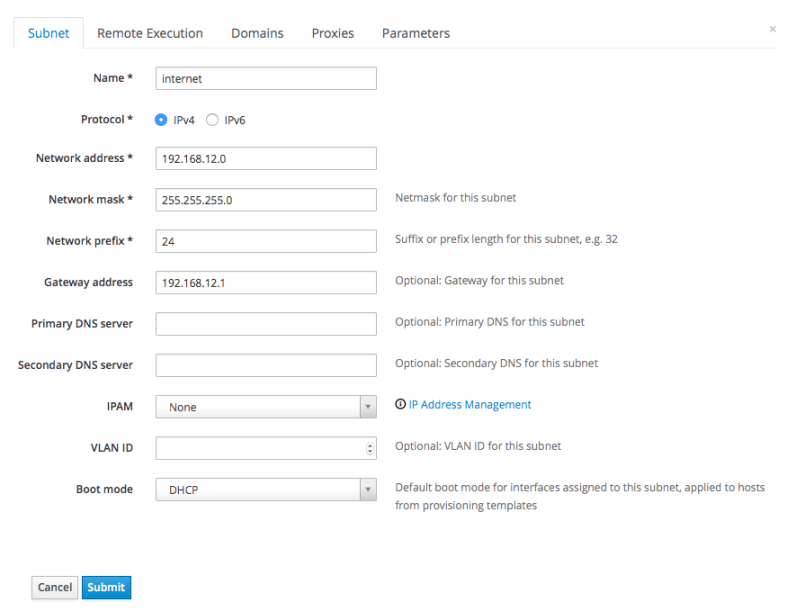Expand the Boot mode dropdown

(266, 490)
